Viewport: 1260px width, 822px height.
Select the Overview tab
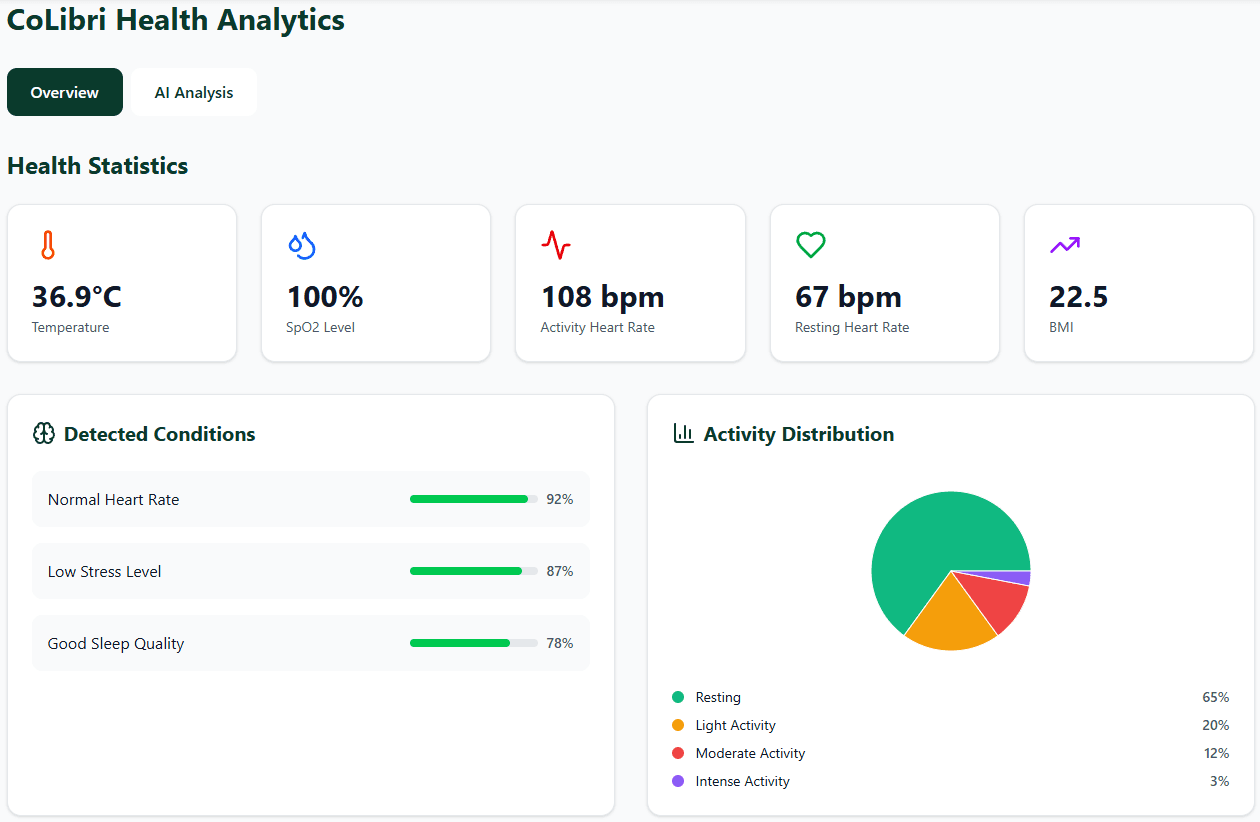(64, 92)
